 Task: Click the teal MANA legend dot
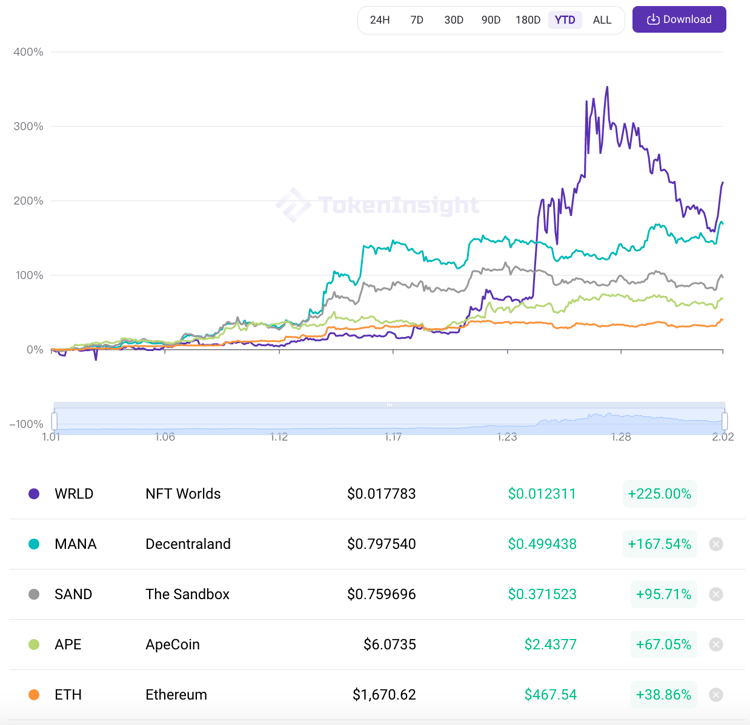[34, 544]
